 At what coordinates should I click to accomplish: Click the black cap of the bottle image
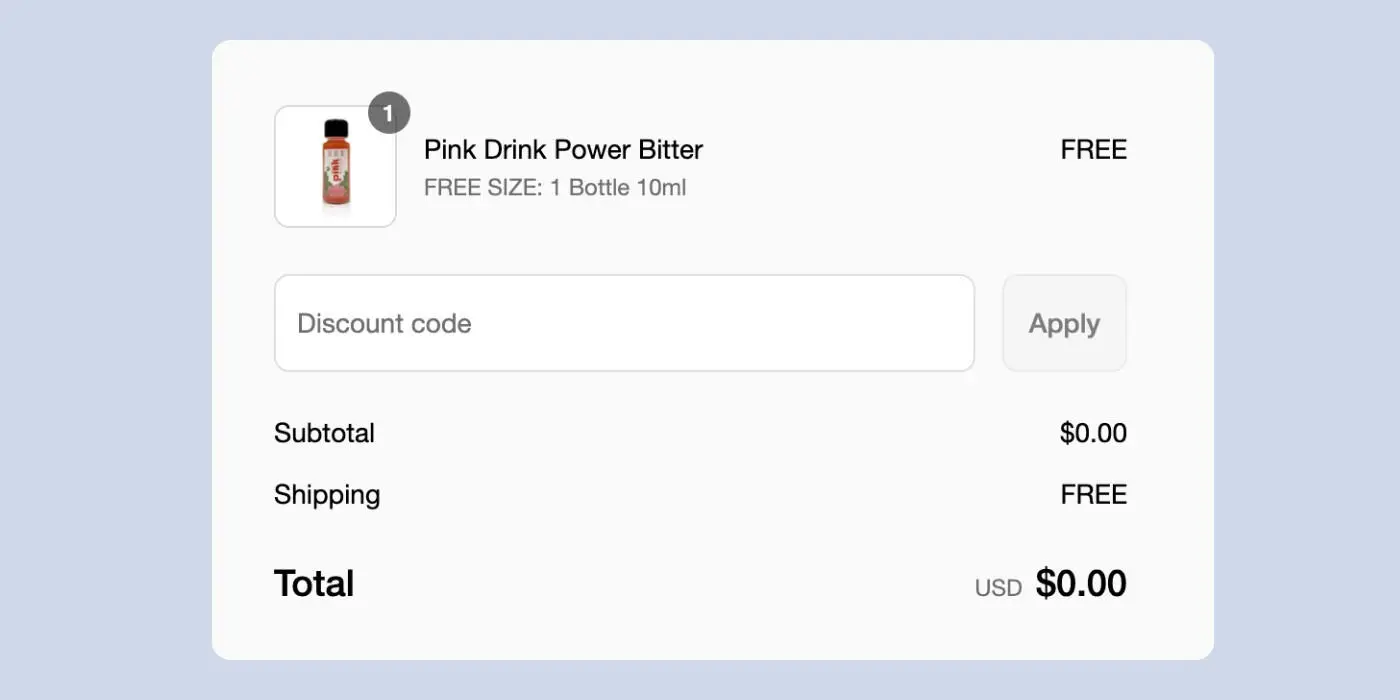[x=336, y=127]
